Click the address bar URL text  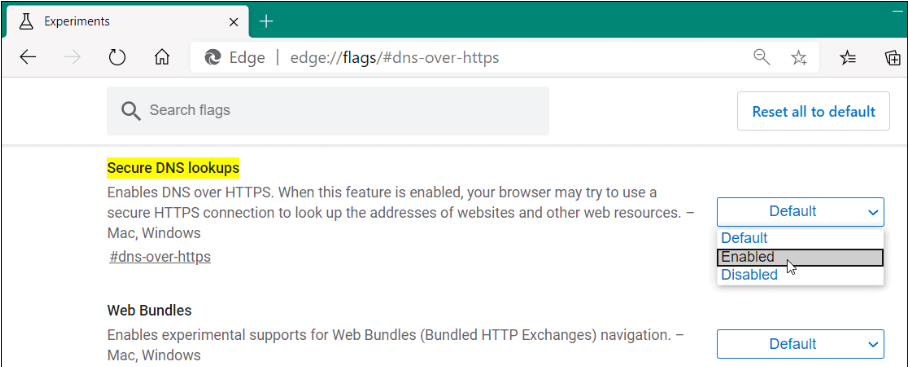pos(394,58)
